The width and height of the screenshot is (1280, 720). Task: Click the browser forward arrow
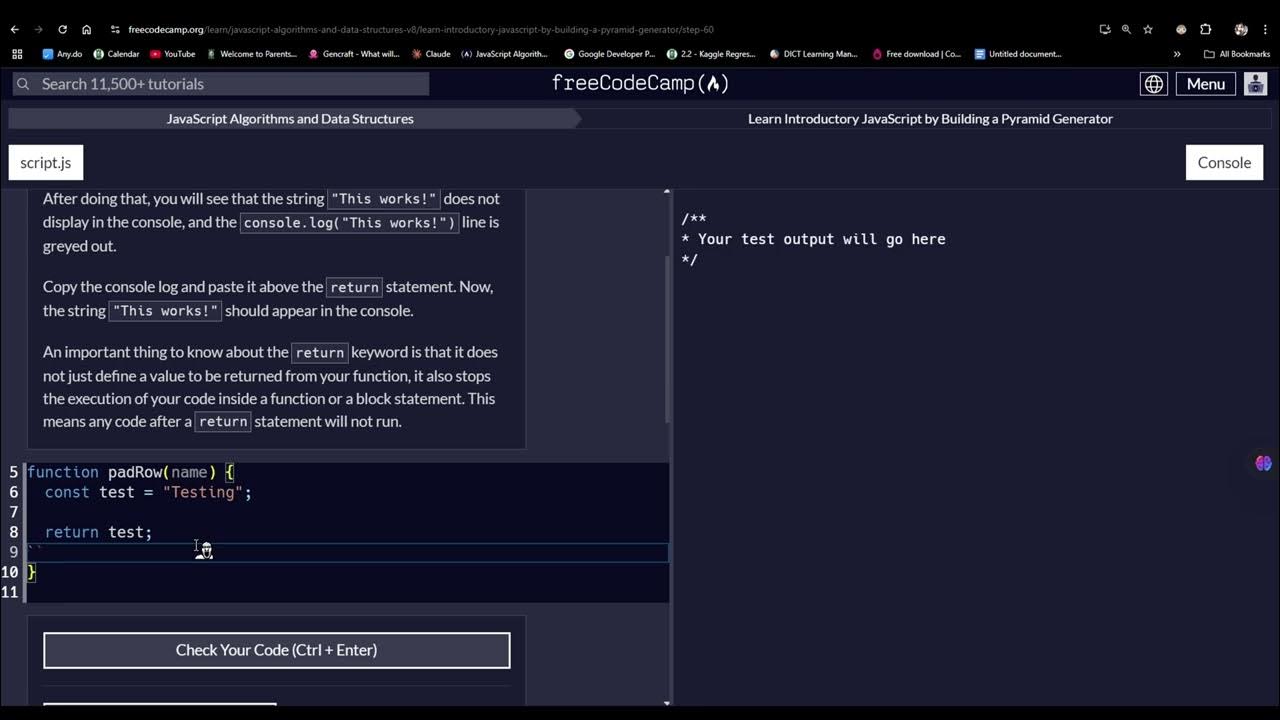click(38, 29)
